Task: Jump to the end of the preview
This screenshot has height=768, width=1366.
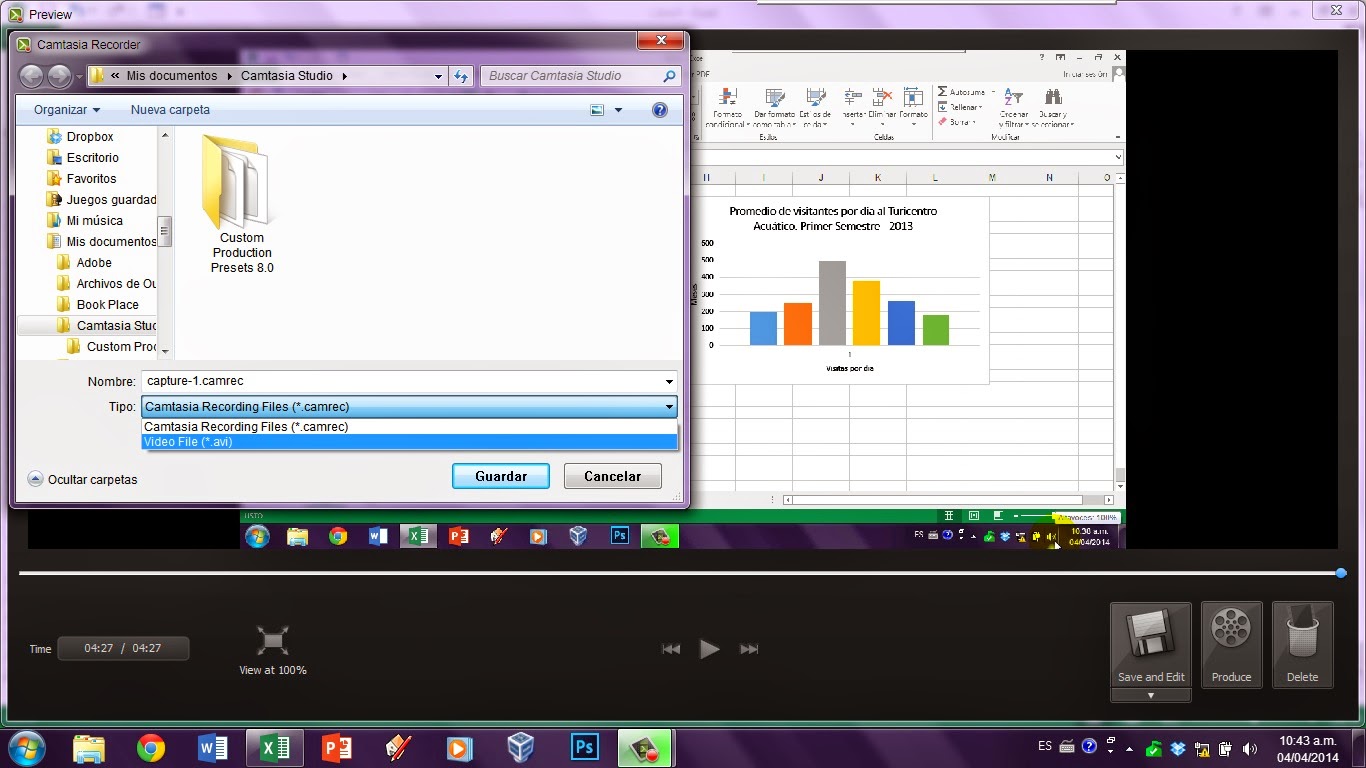Action: [749, 649]
